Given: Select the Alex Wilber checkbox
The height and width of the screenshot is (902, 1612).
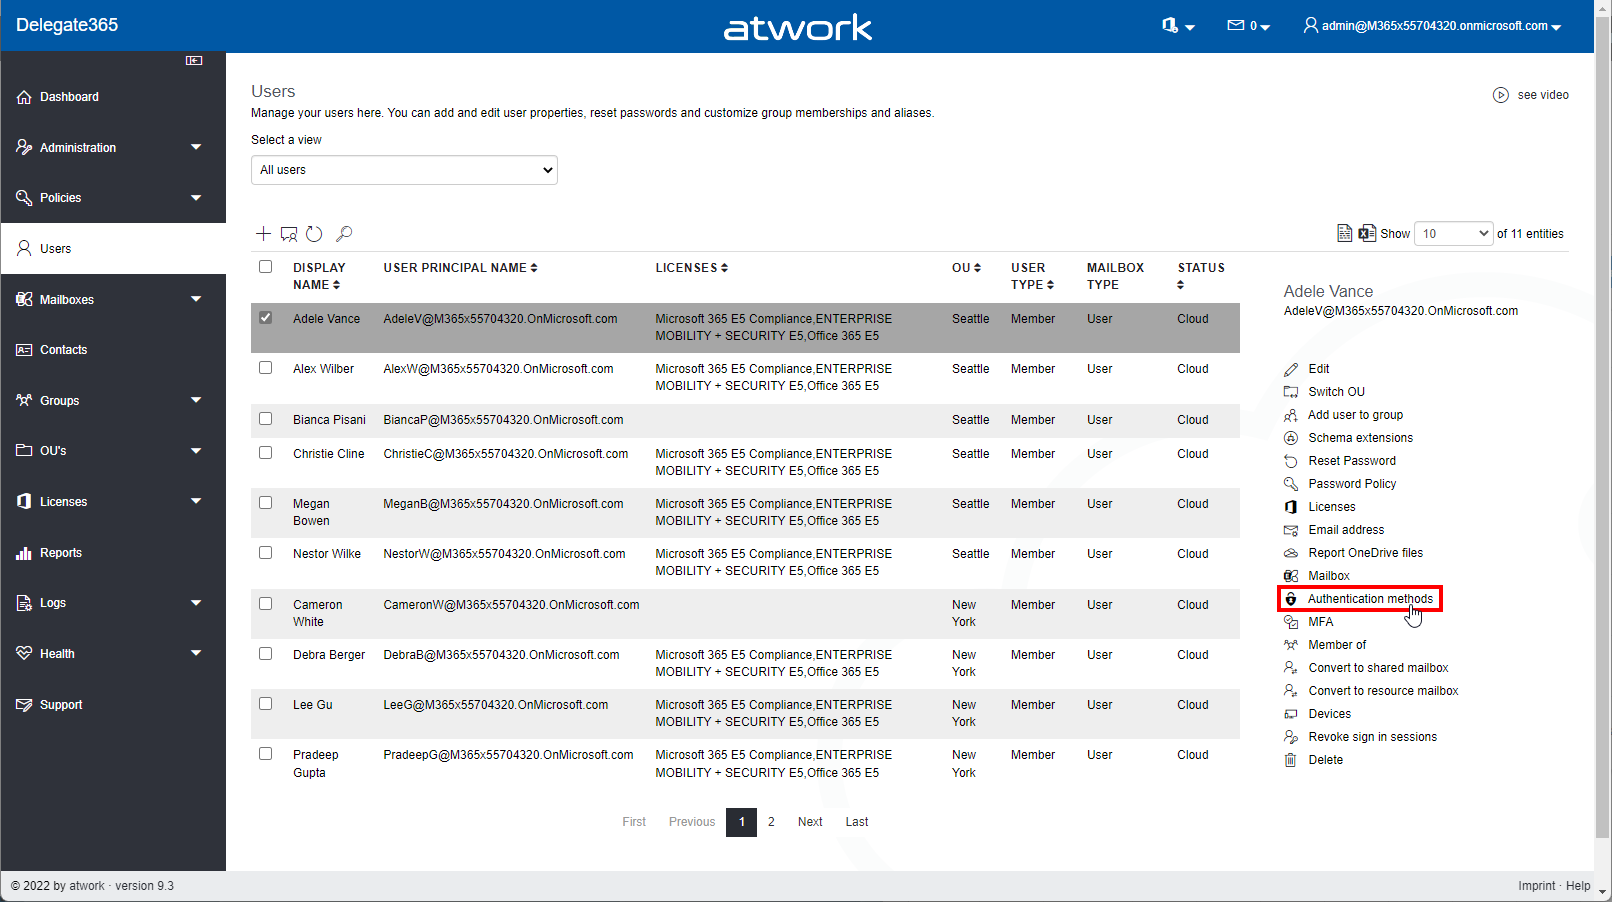Looking at the screenshot, I should [x=266, y=368].
